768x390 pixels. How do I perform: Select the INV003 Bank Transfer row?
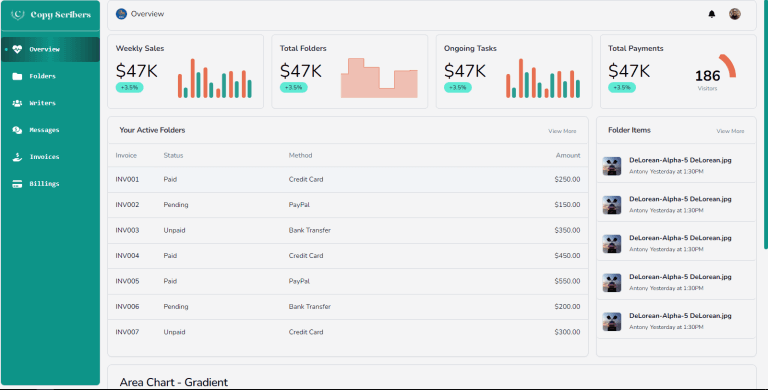click(348, 230)
